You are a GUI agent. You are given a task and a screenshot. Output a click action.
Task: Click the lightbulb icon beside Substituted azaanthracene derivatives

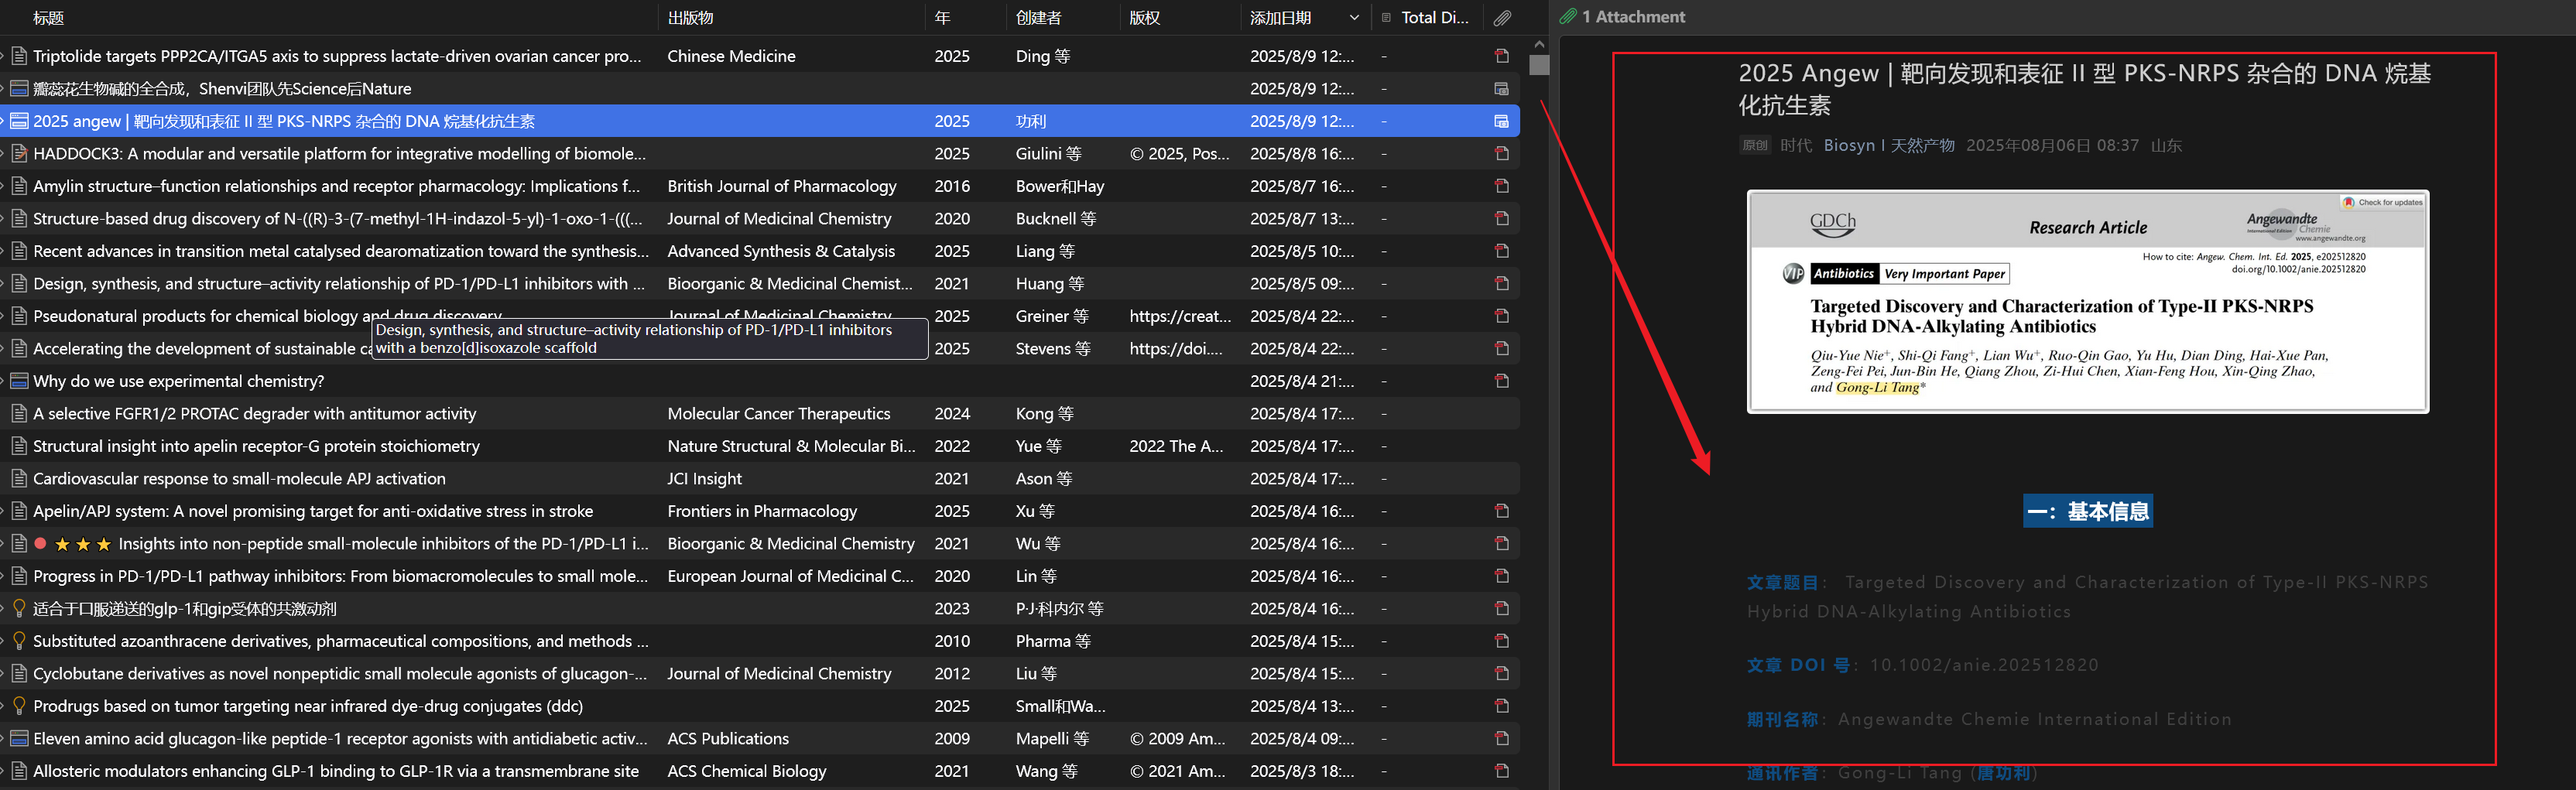pyautogui.click(x=19, y=641)
